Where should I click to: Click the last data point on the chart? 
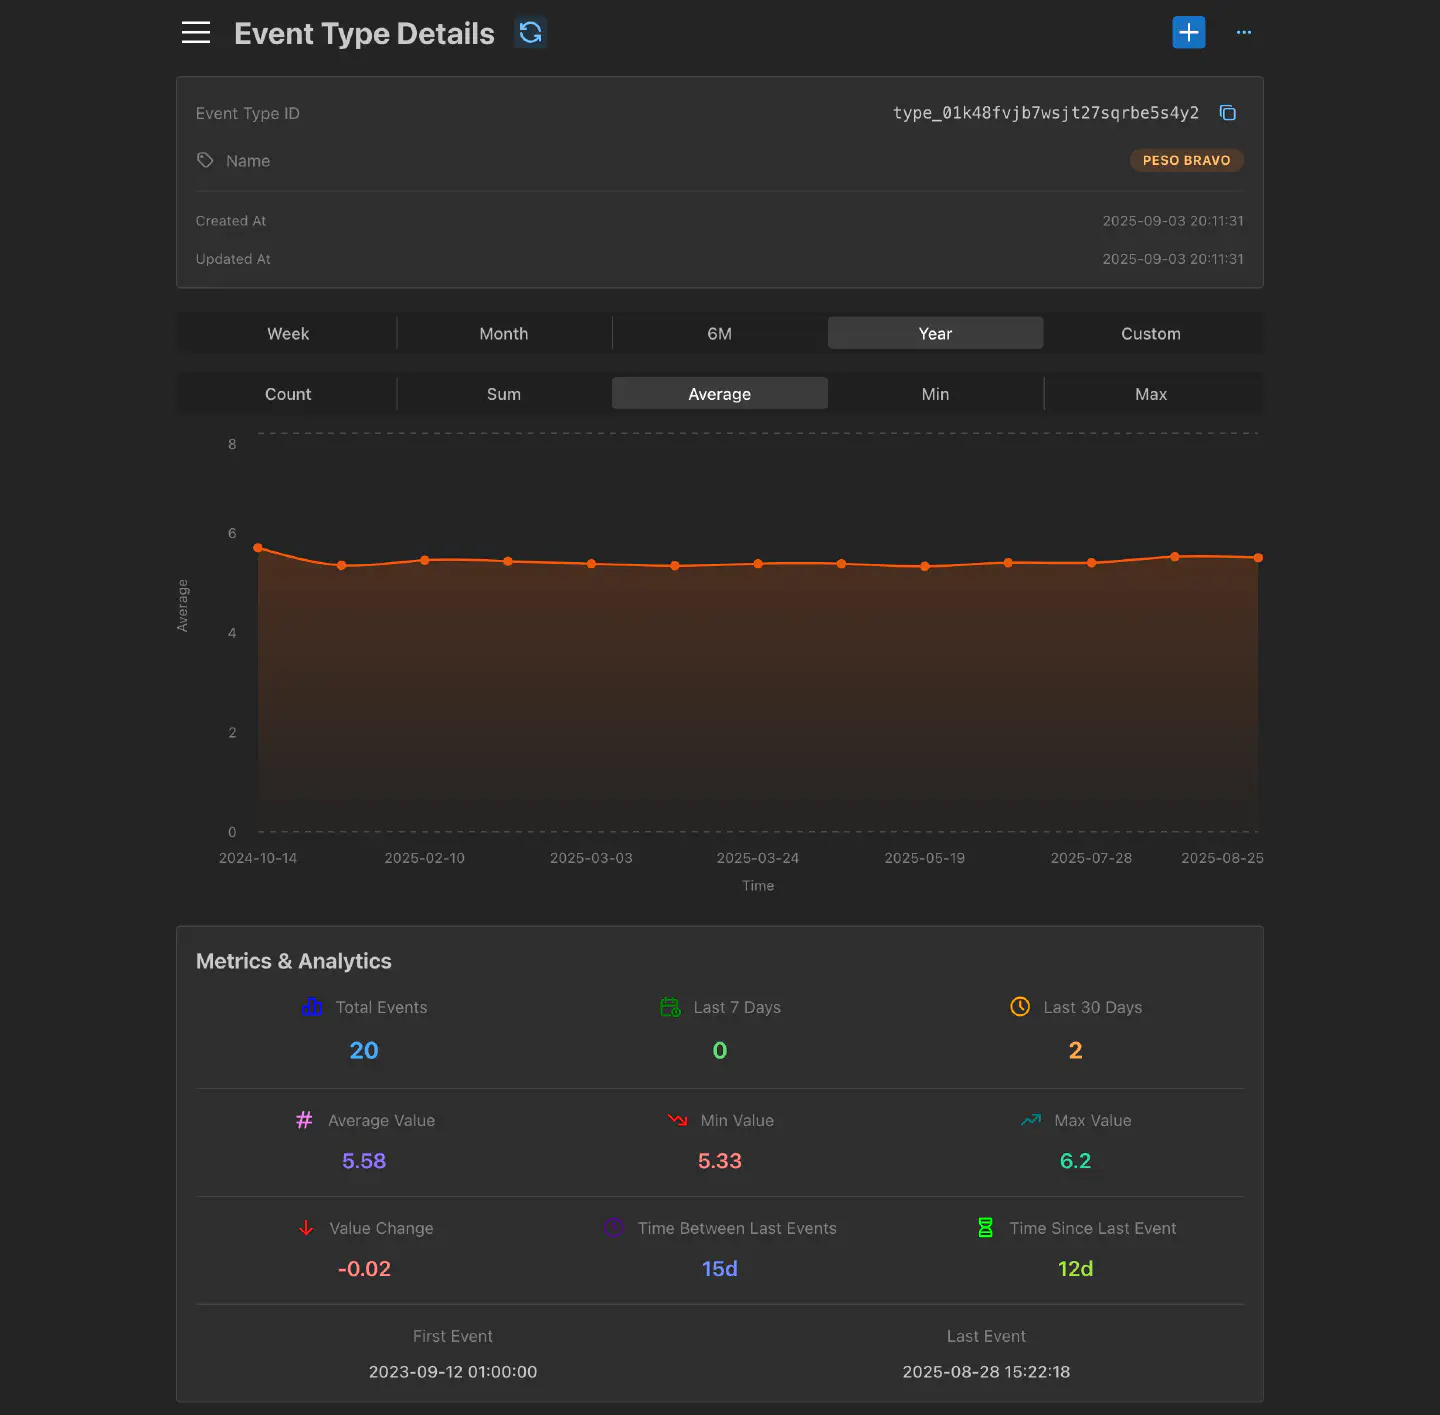click(x=1258, y=558)
